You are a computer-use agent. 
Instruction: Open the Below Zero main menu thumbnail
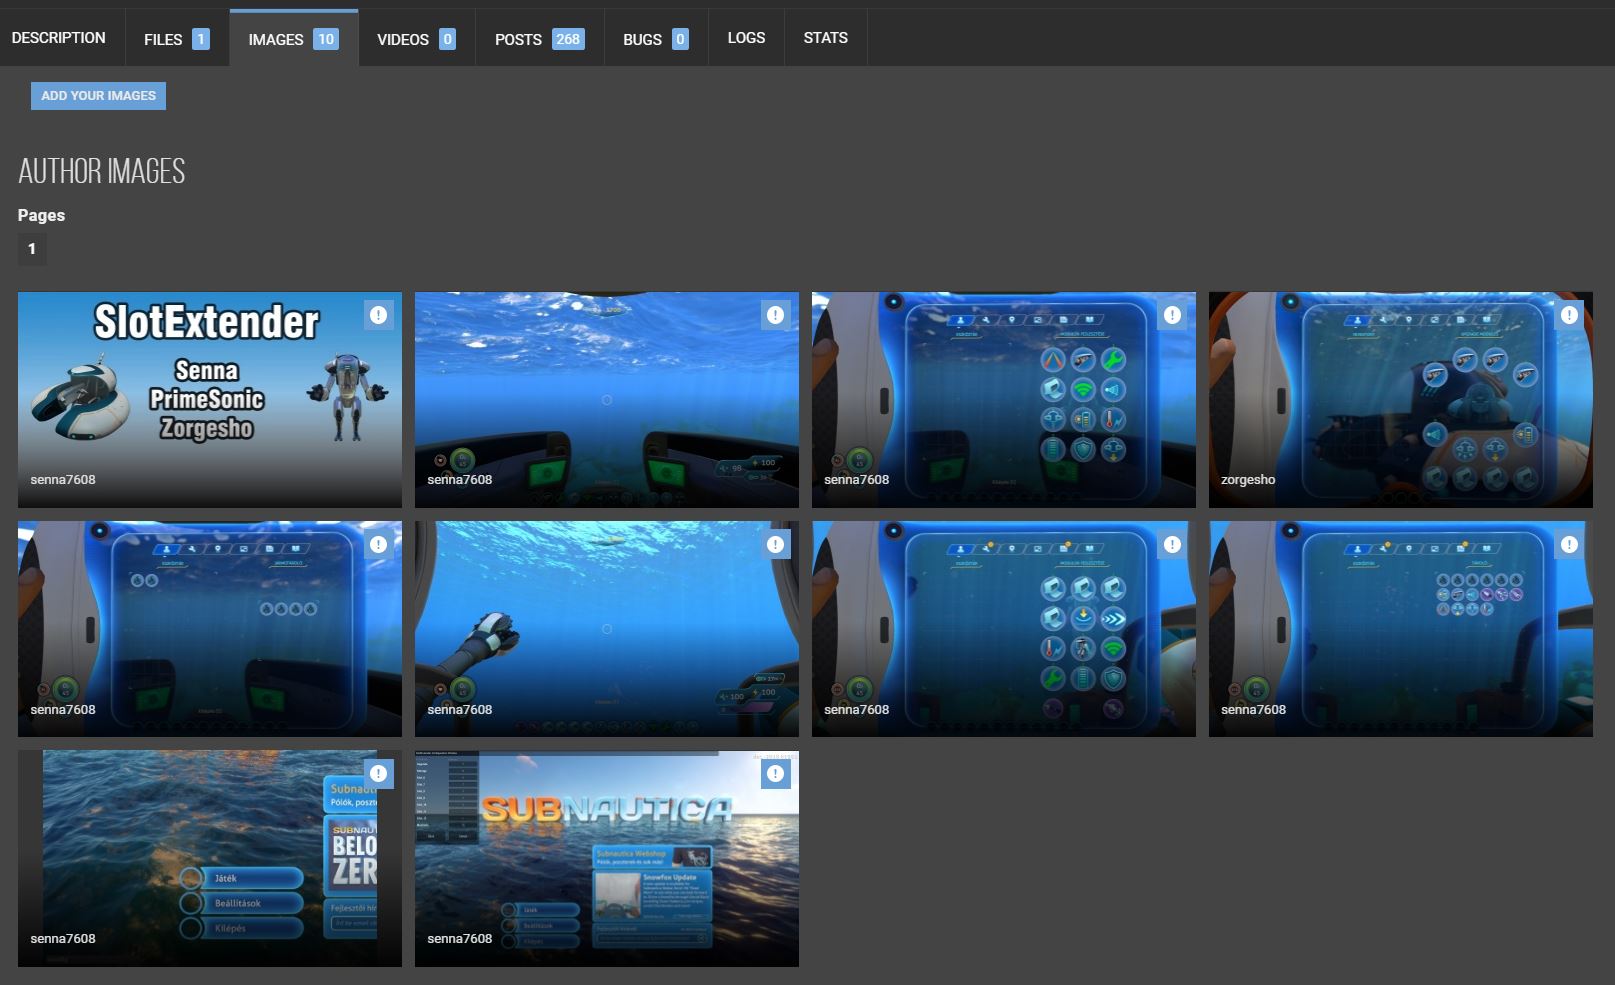pos(210,858)
